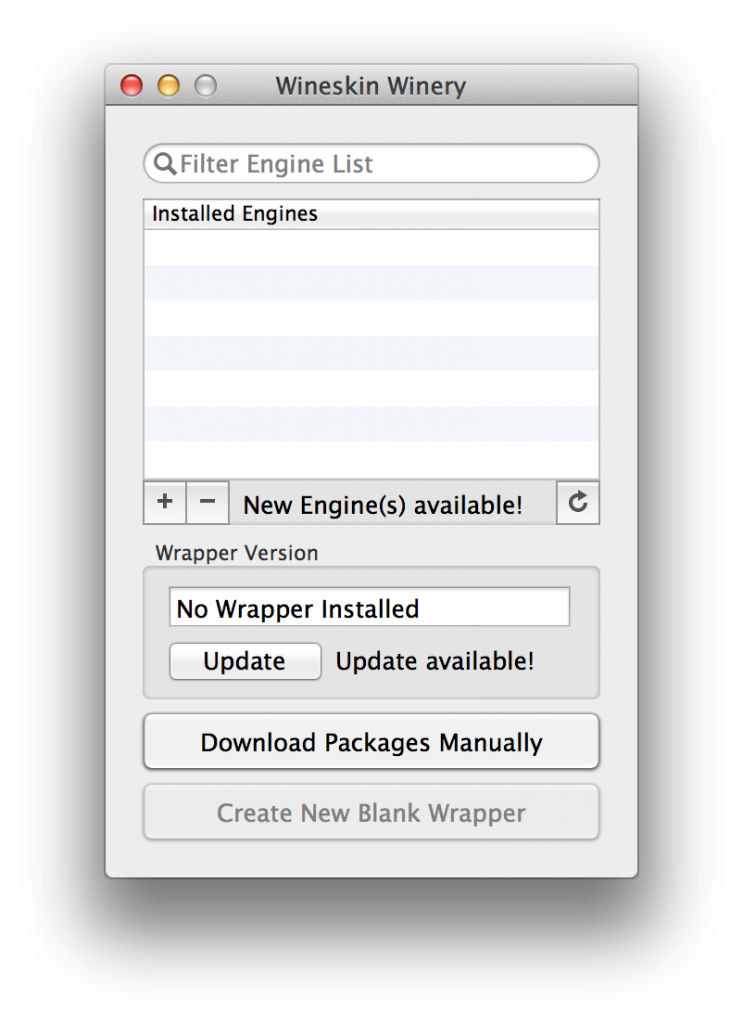Image resolution: width=743 pixels, height=1024 pixels.
Task: Refresh the engine list with arrow icon
Action: (x=577, y=503)
